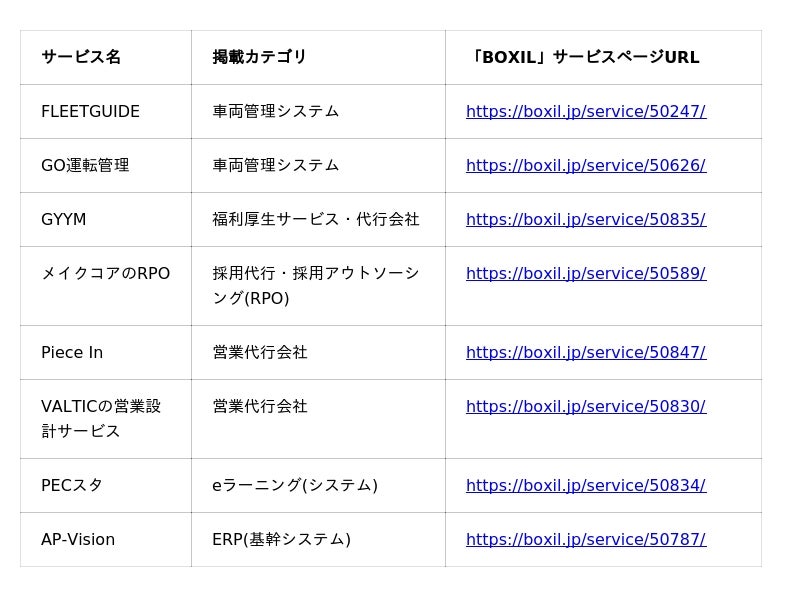Screen dimensions: 800x597
Task: Click the boxil.jp/service/50835/ URL
Action: pos(585,220)
